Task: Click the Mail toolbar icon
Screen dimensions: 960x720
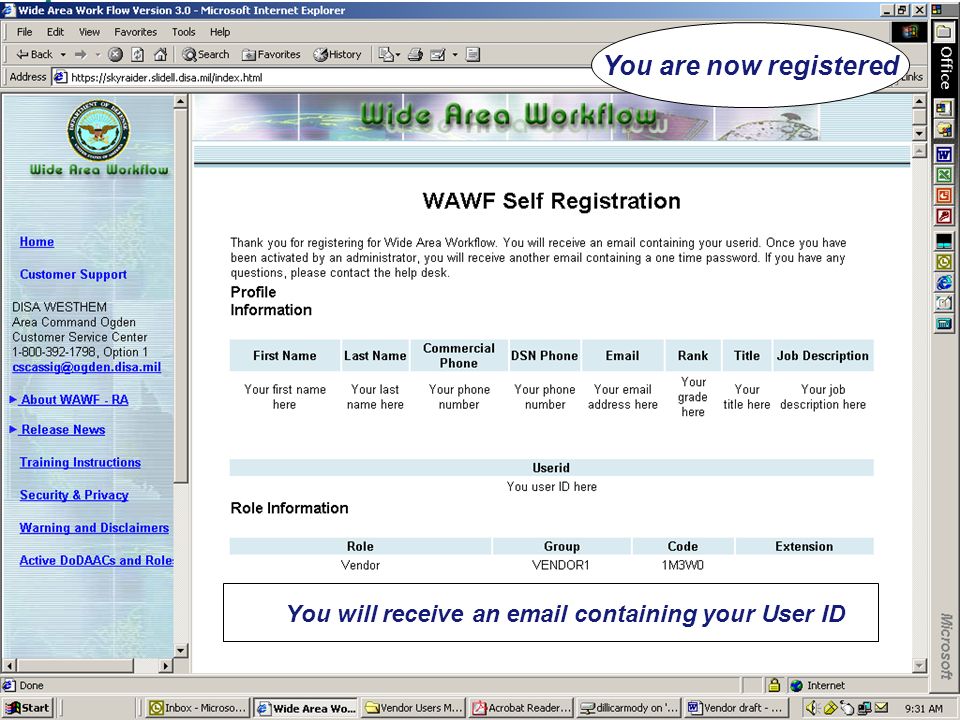Action: (386, 54)
